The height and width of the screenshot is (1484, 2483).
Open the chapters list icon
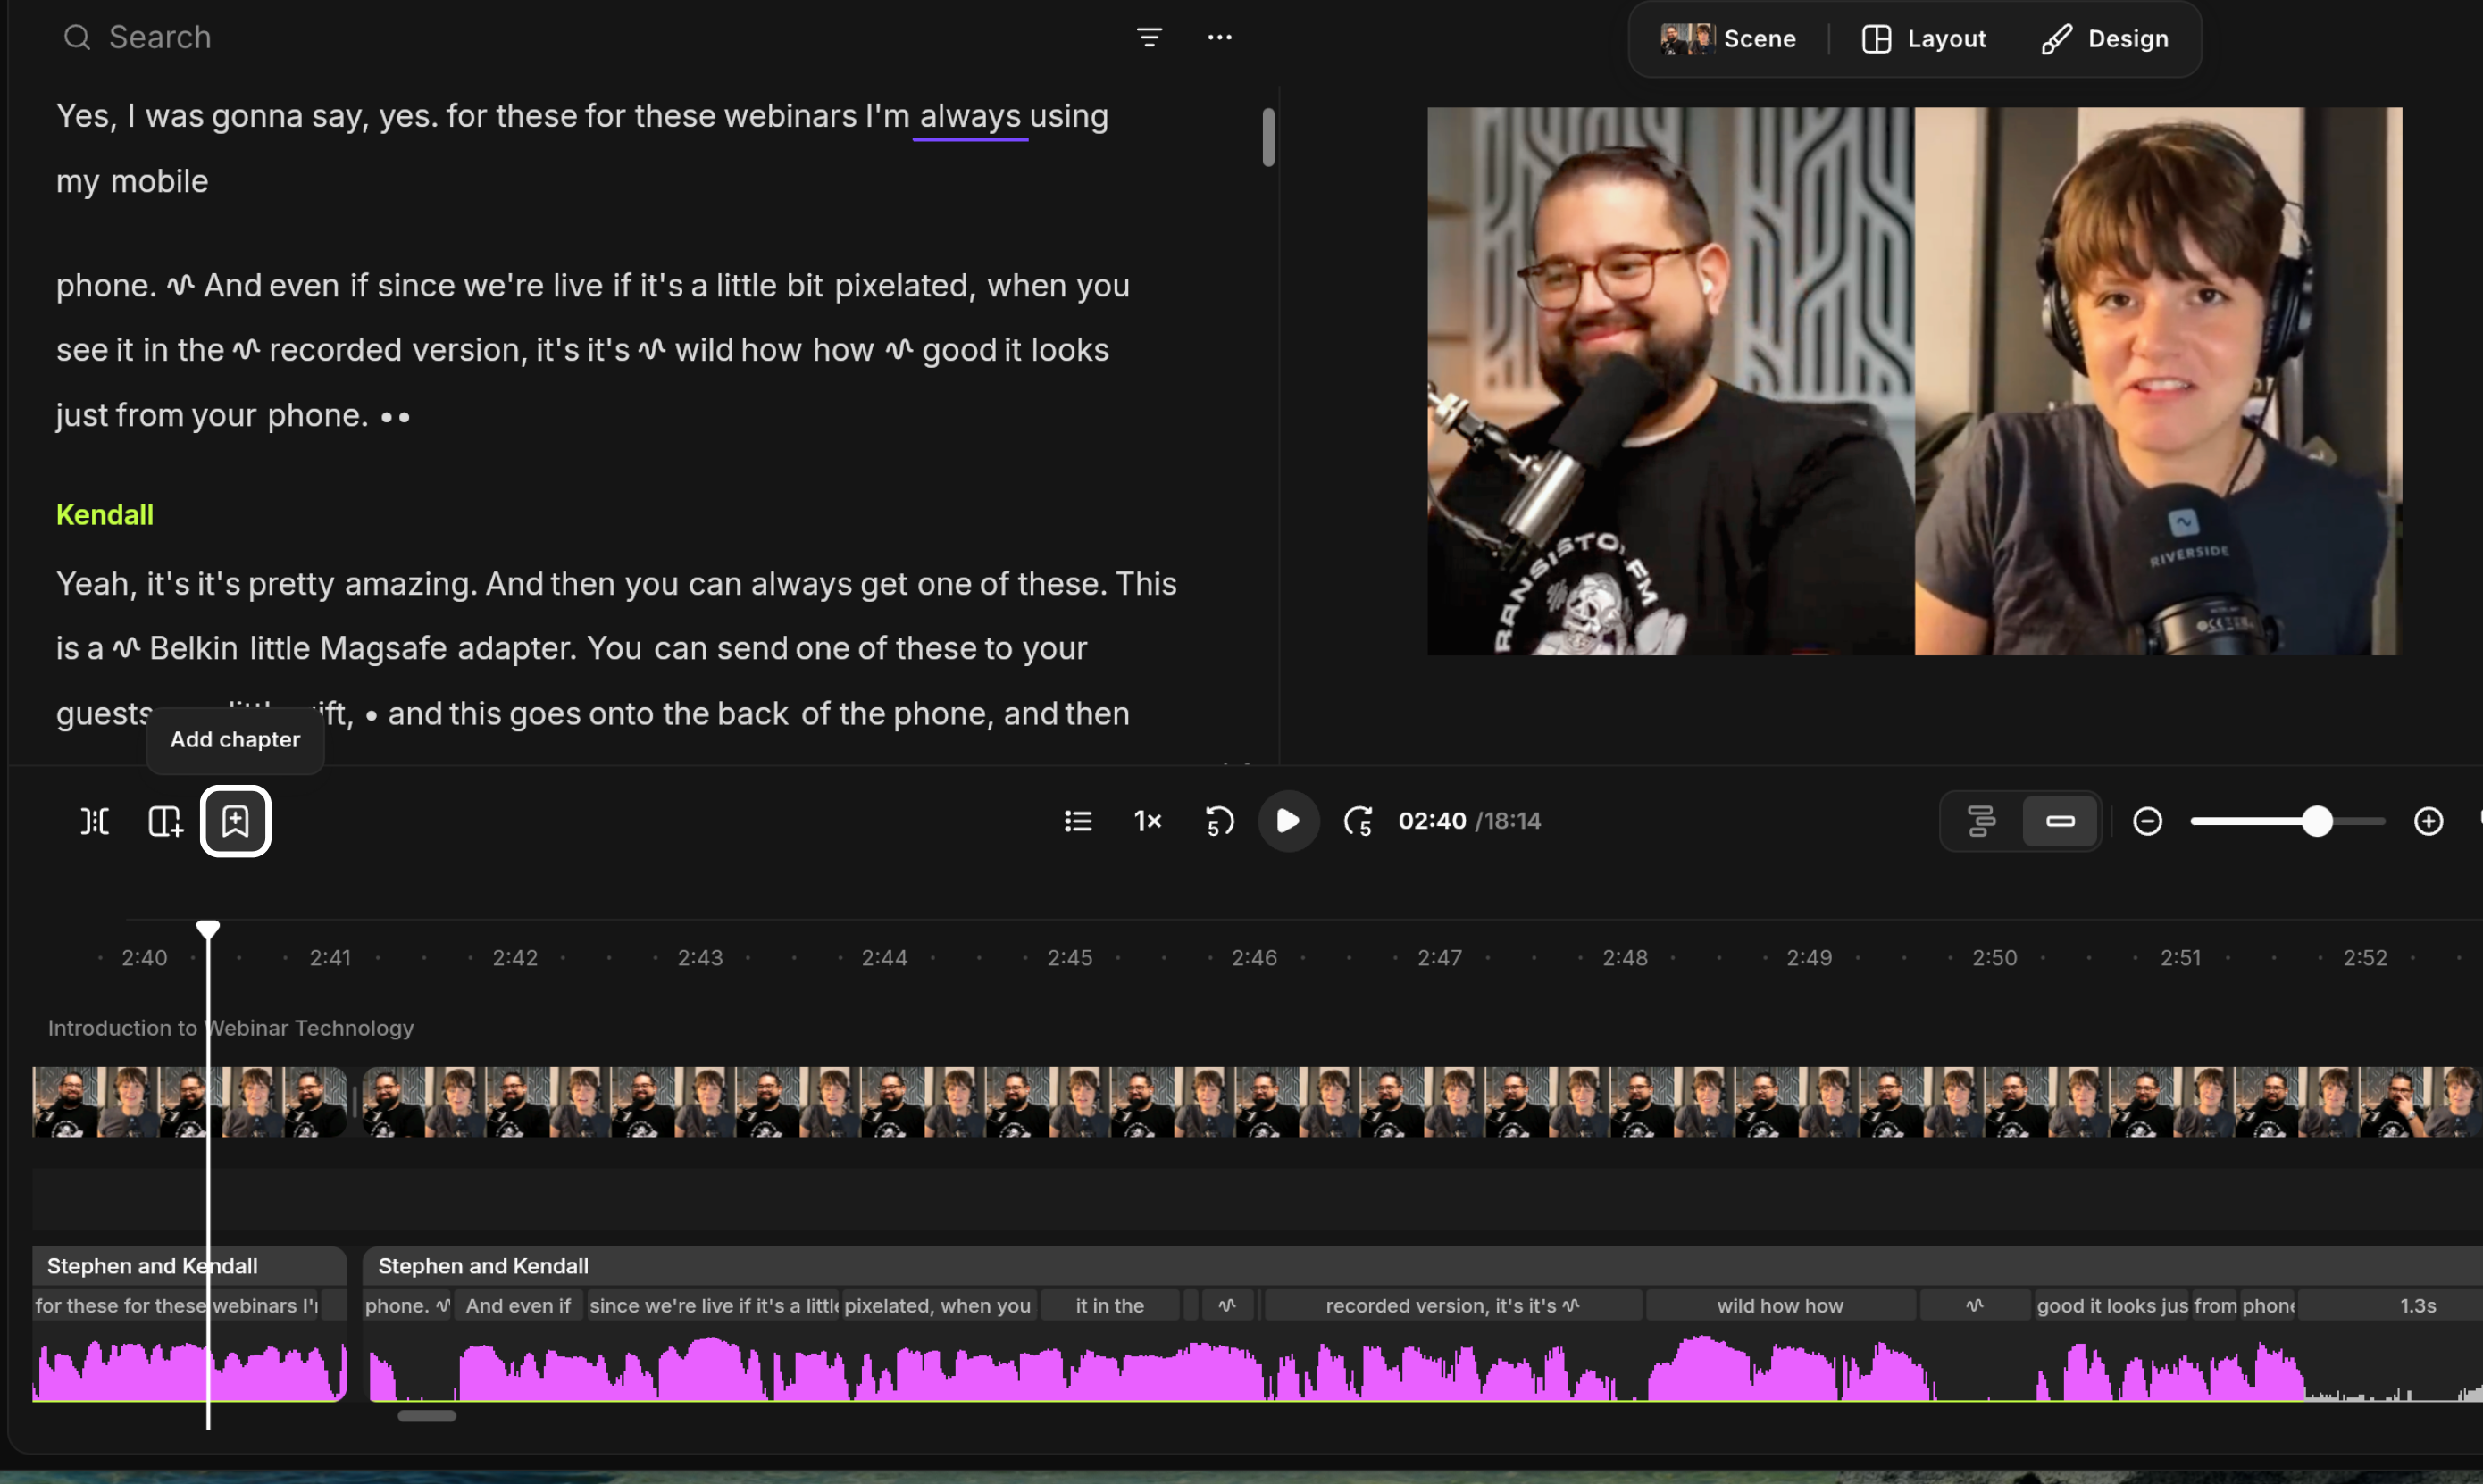[1078, 821]
